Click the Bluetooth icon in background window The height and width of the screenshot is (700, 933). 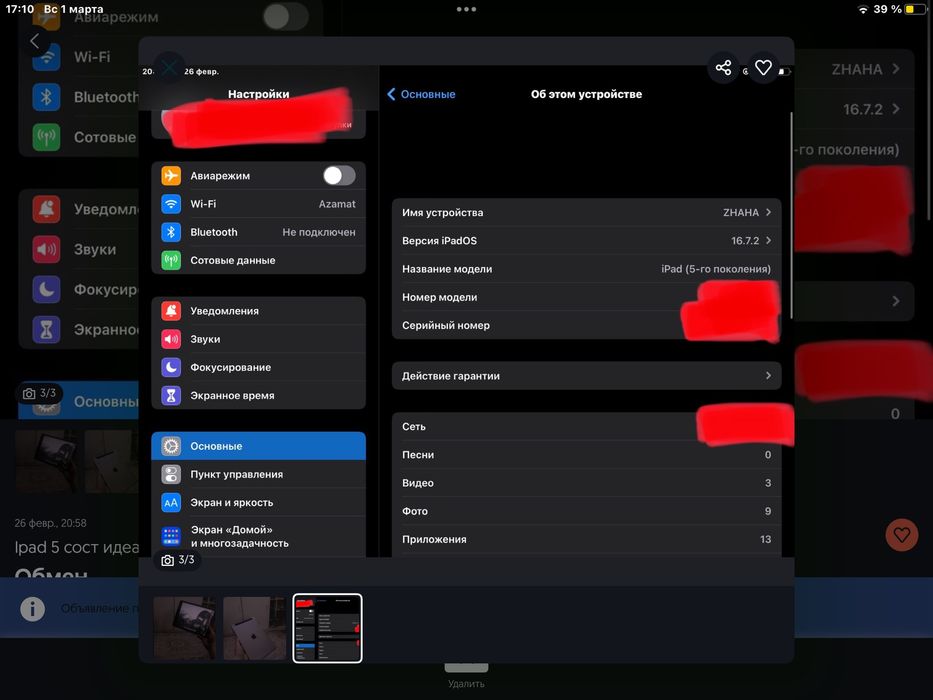click(x=46, y=97)
